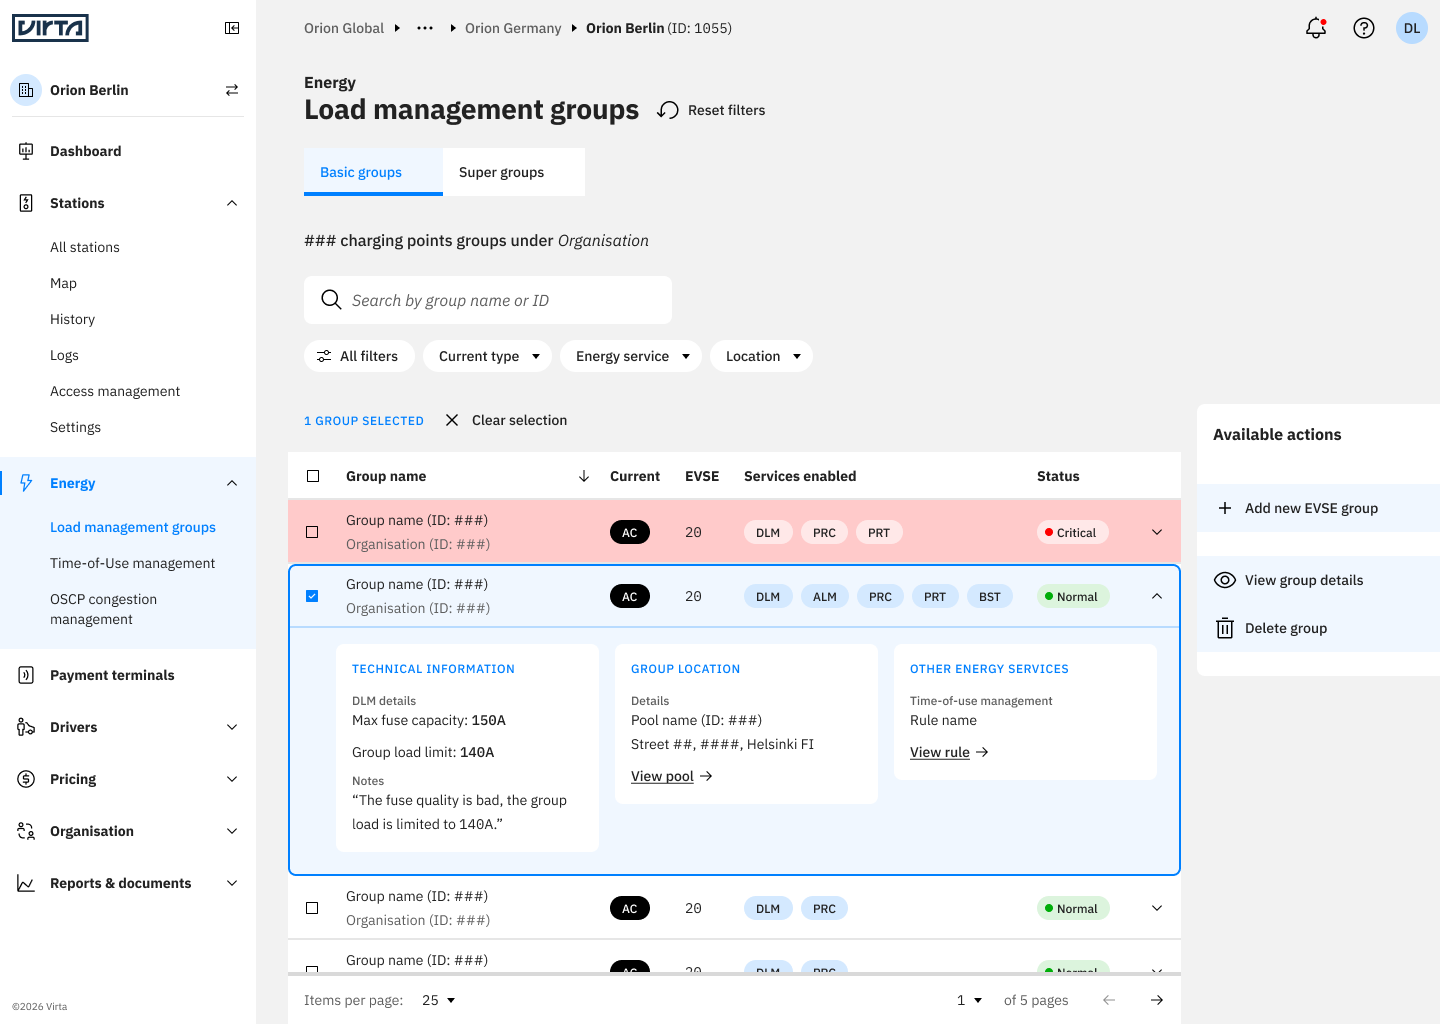The width and height of the screenshot is (1440, 1024).
Task: Click the Pricing icon in the sidebar
Action: pyautogui.click(x=26, y=779)
